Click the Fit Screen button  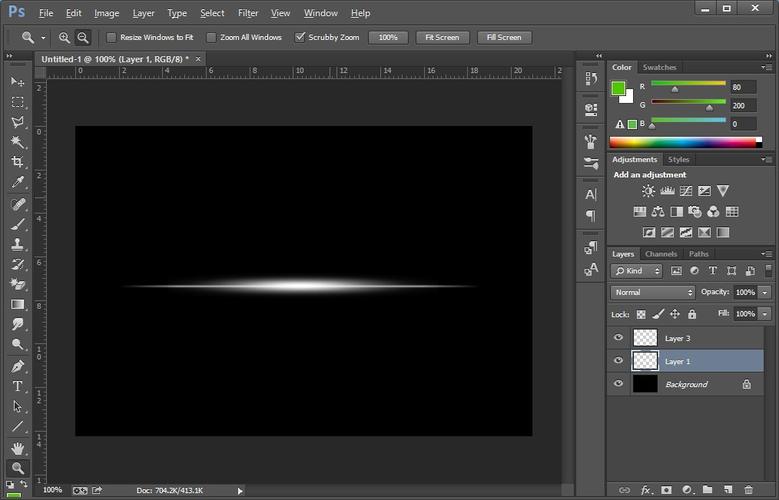tap(441, 38)
